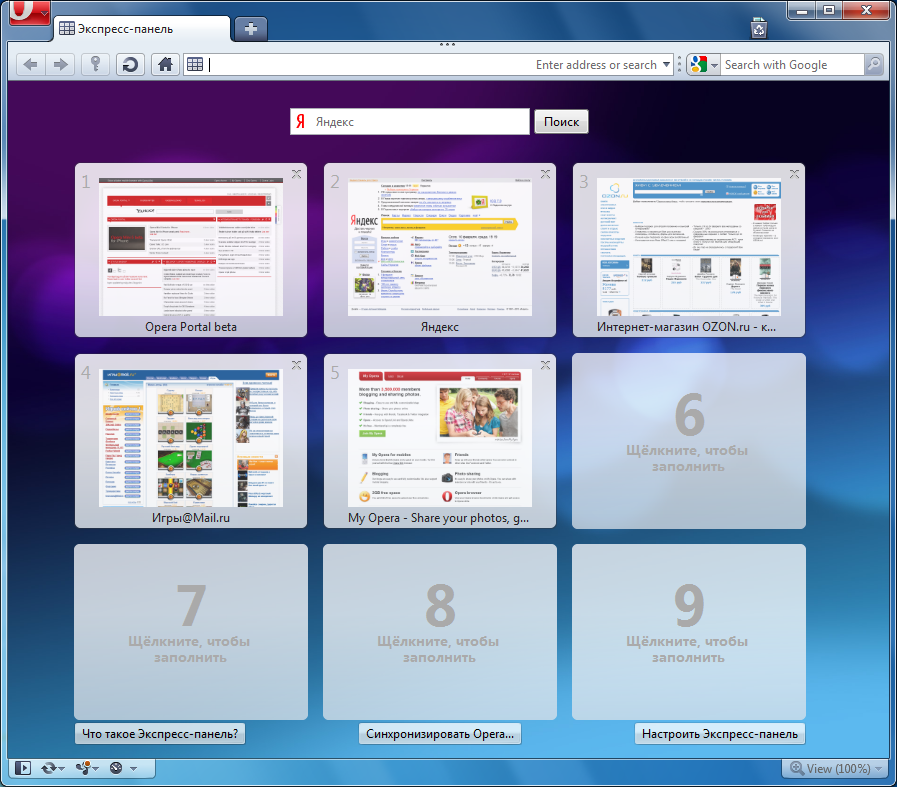Image resolution: width=897 pixels, height=787 pixels.
Task: Toggle the side panel icon in status bar
Action: pyautogui.click(x=23, y=768)
